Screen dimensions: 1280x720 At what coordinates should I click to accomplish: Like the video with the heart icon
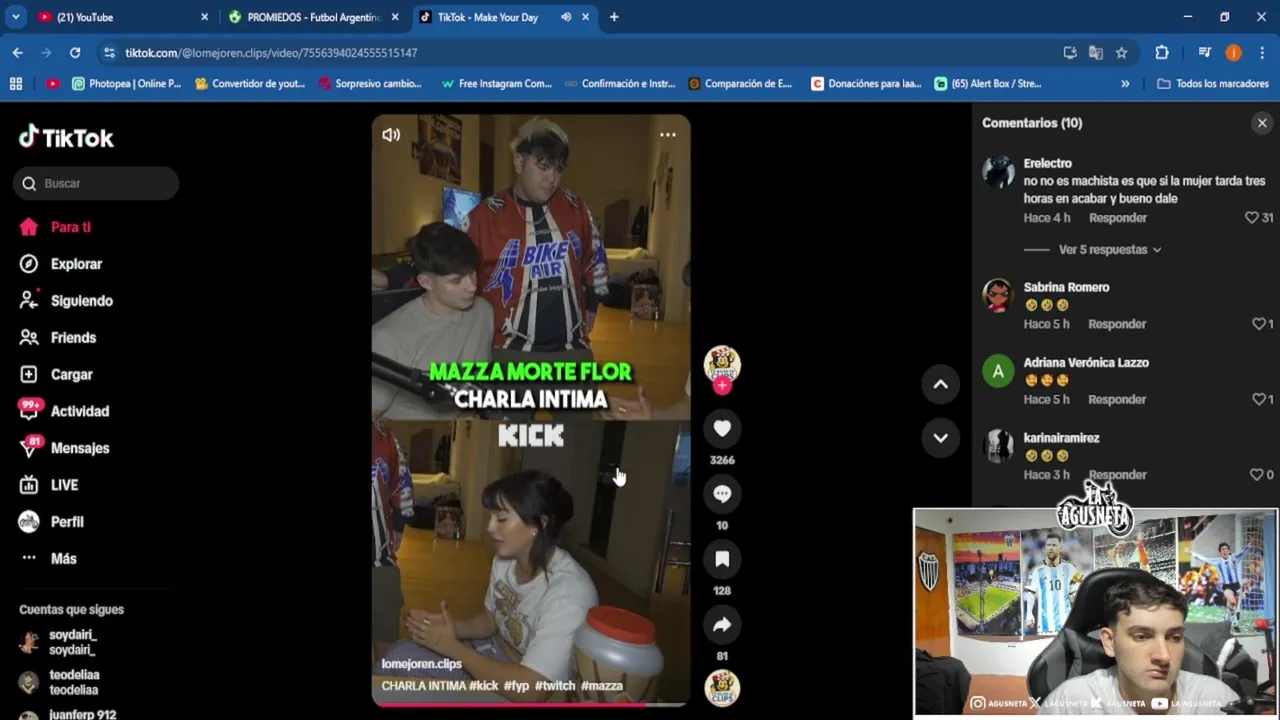(722, 429)
